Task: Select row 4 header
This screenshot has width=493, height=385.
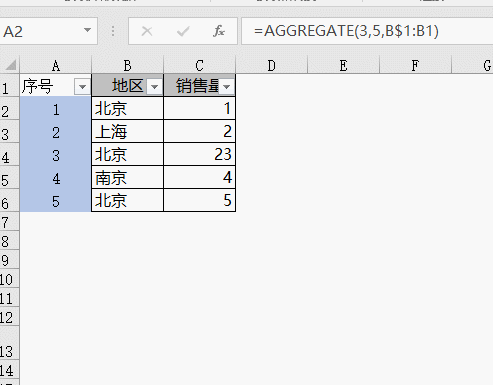Action: click(9, 155)
